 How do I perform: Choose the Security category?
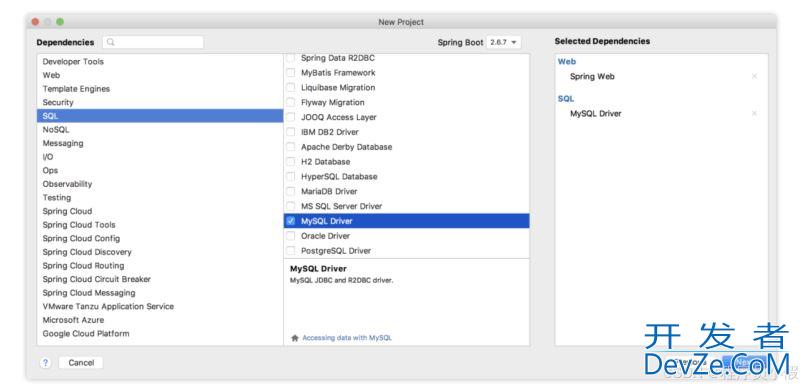[160, 102]
